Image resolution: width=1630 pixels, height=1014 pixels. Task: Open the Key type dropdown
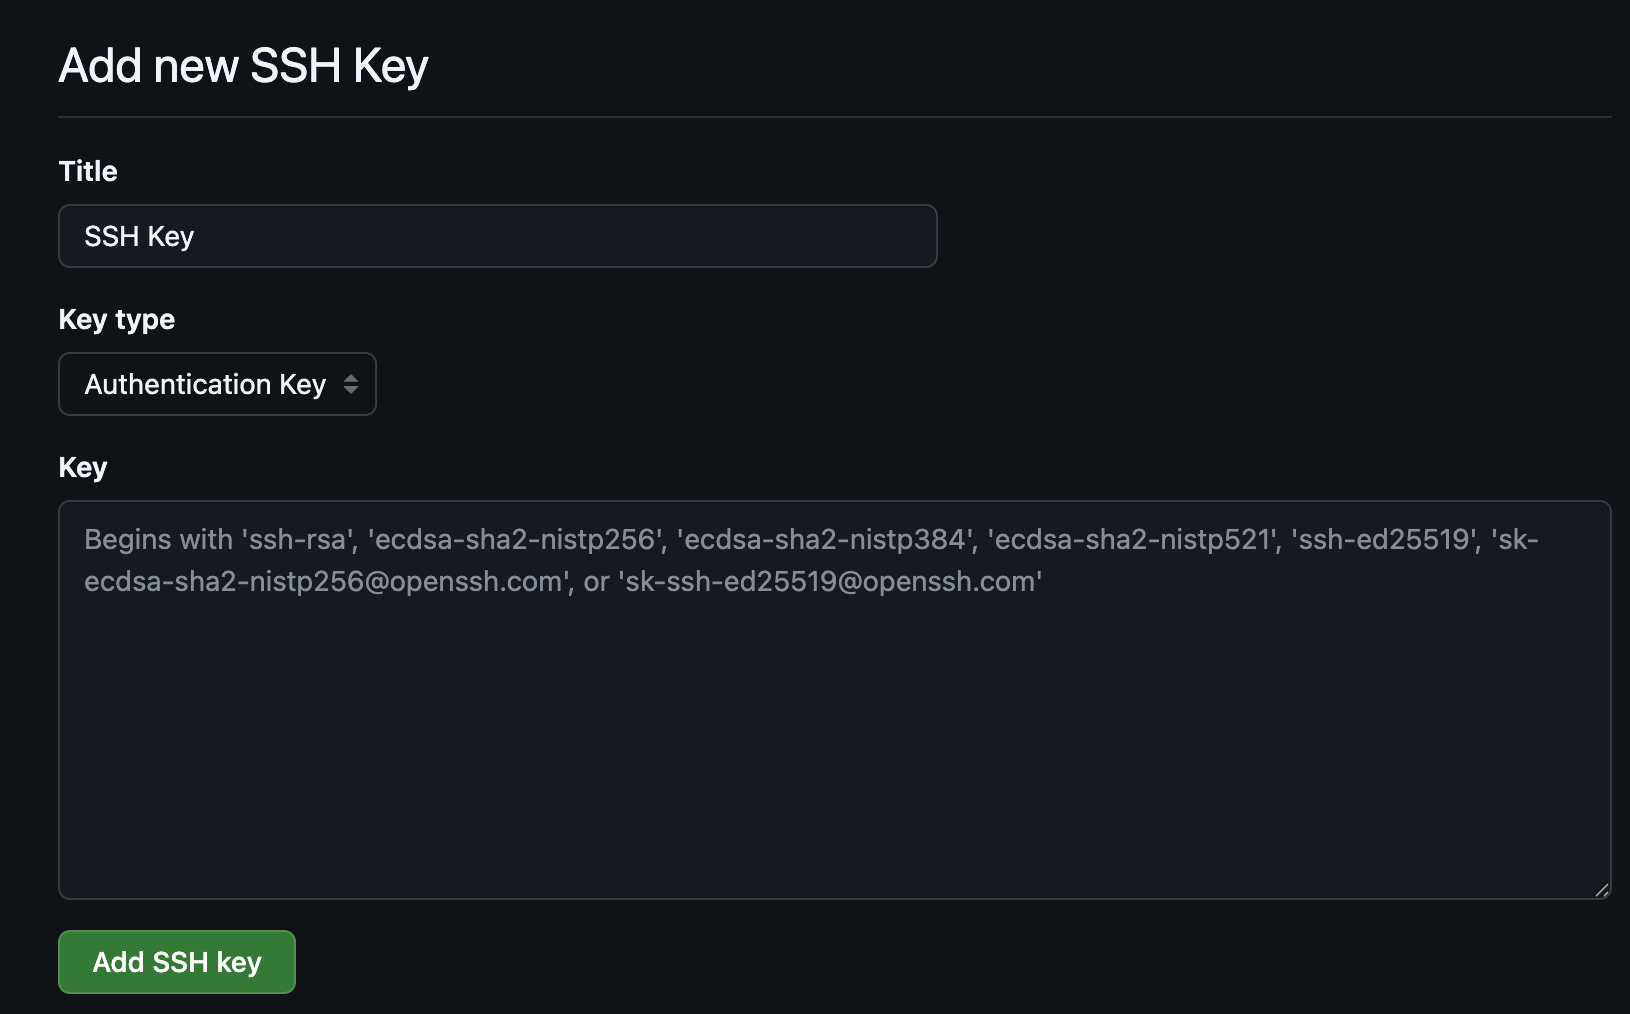217,384
